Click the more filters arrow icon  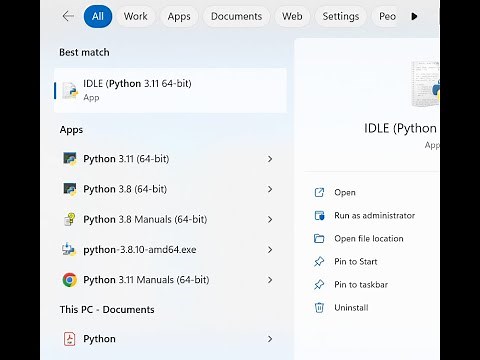point(414,16)
